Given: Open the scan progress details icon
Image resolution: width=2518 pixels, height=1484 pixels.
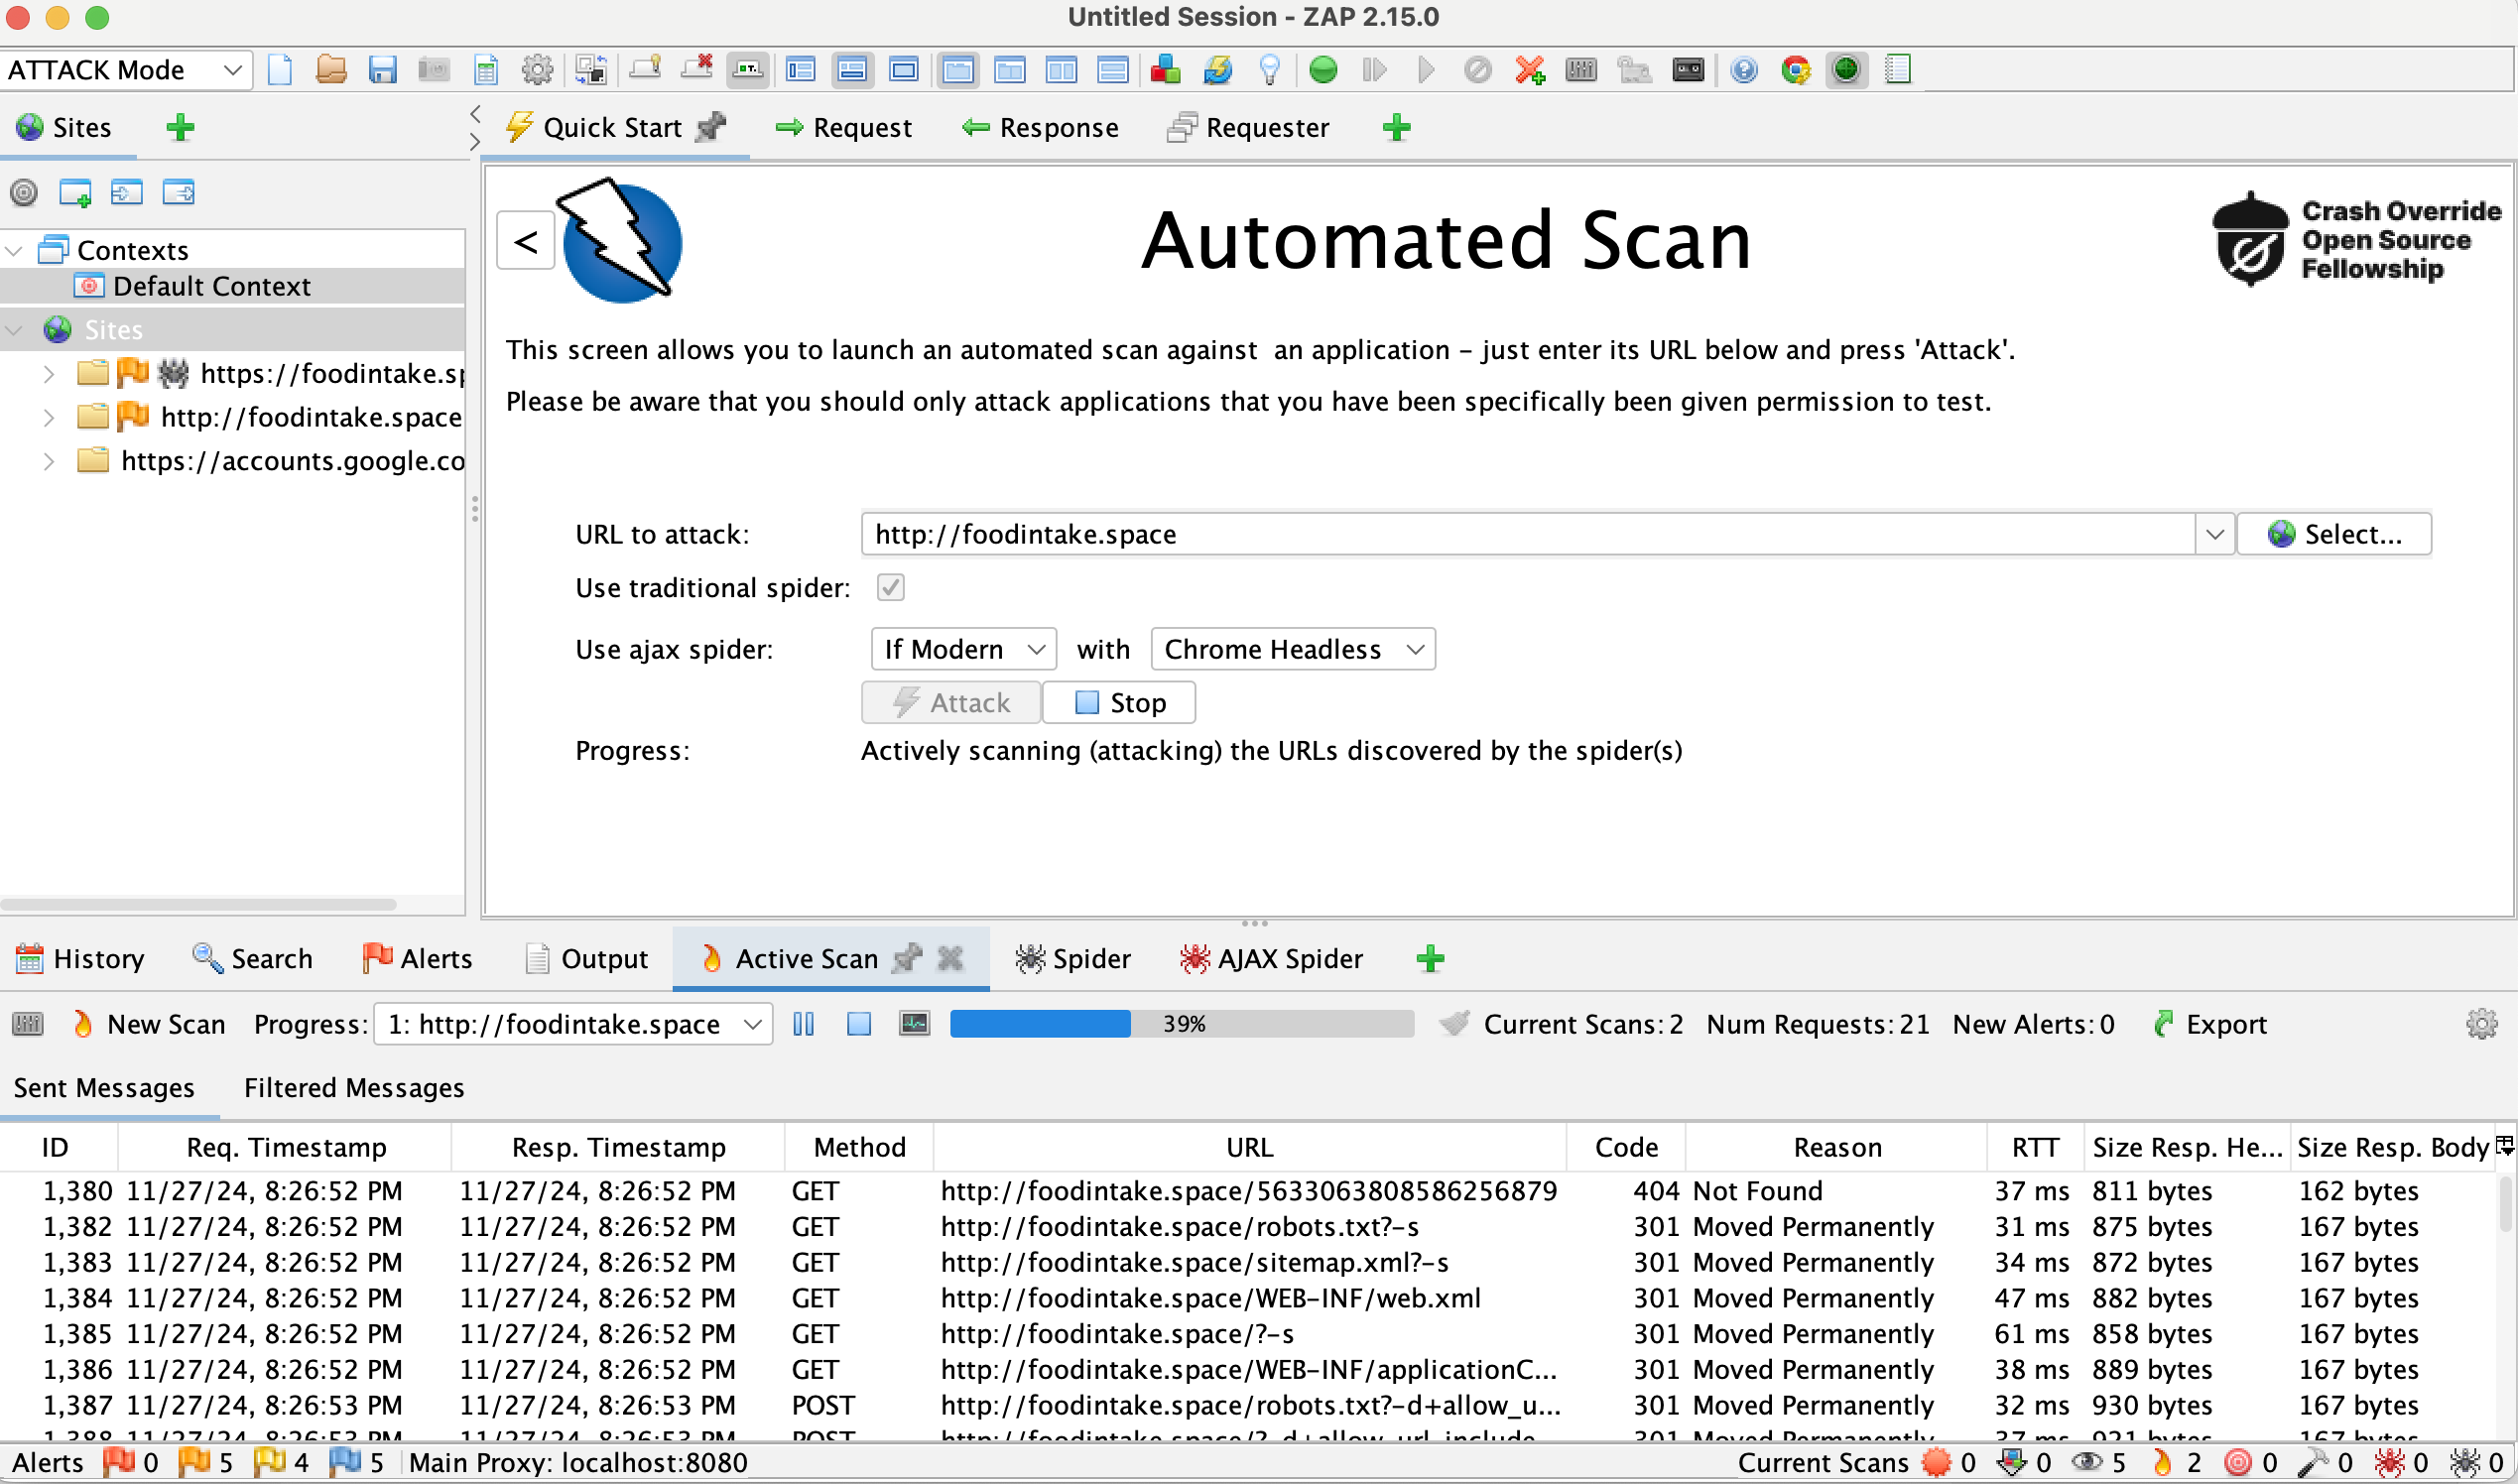Looking at the screenshot, I should (914, 1024).
